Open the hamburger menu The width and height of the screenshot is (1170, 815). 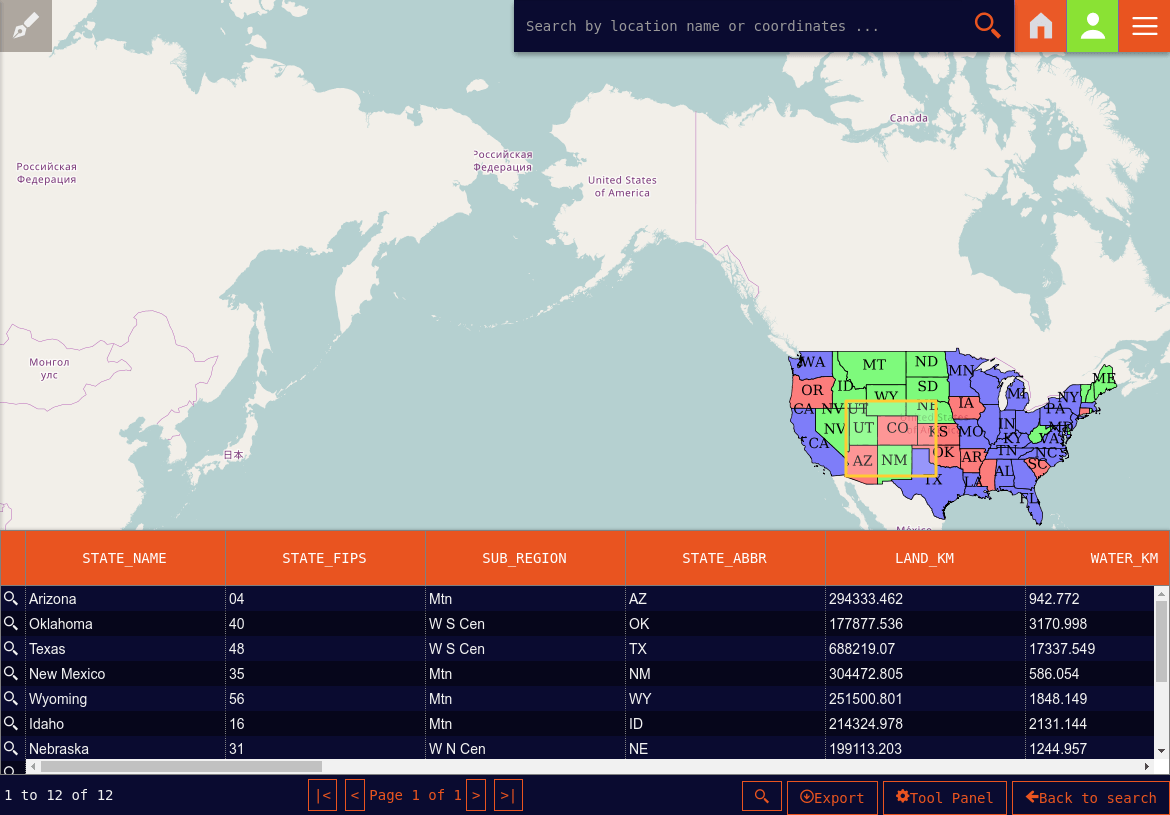click(x=1144, y=26)
